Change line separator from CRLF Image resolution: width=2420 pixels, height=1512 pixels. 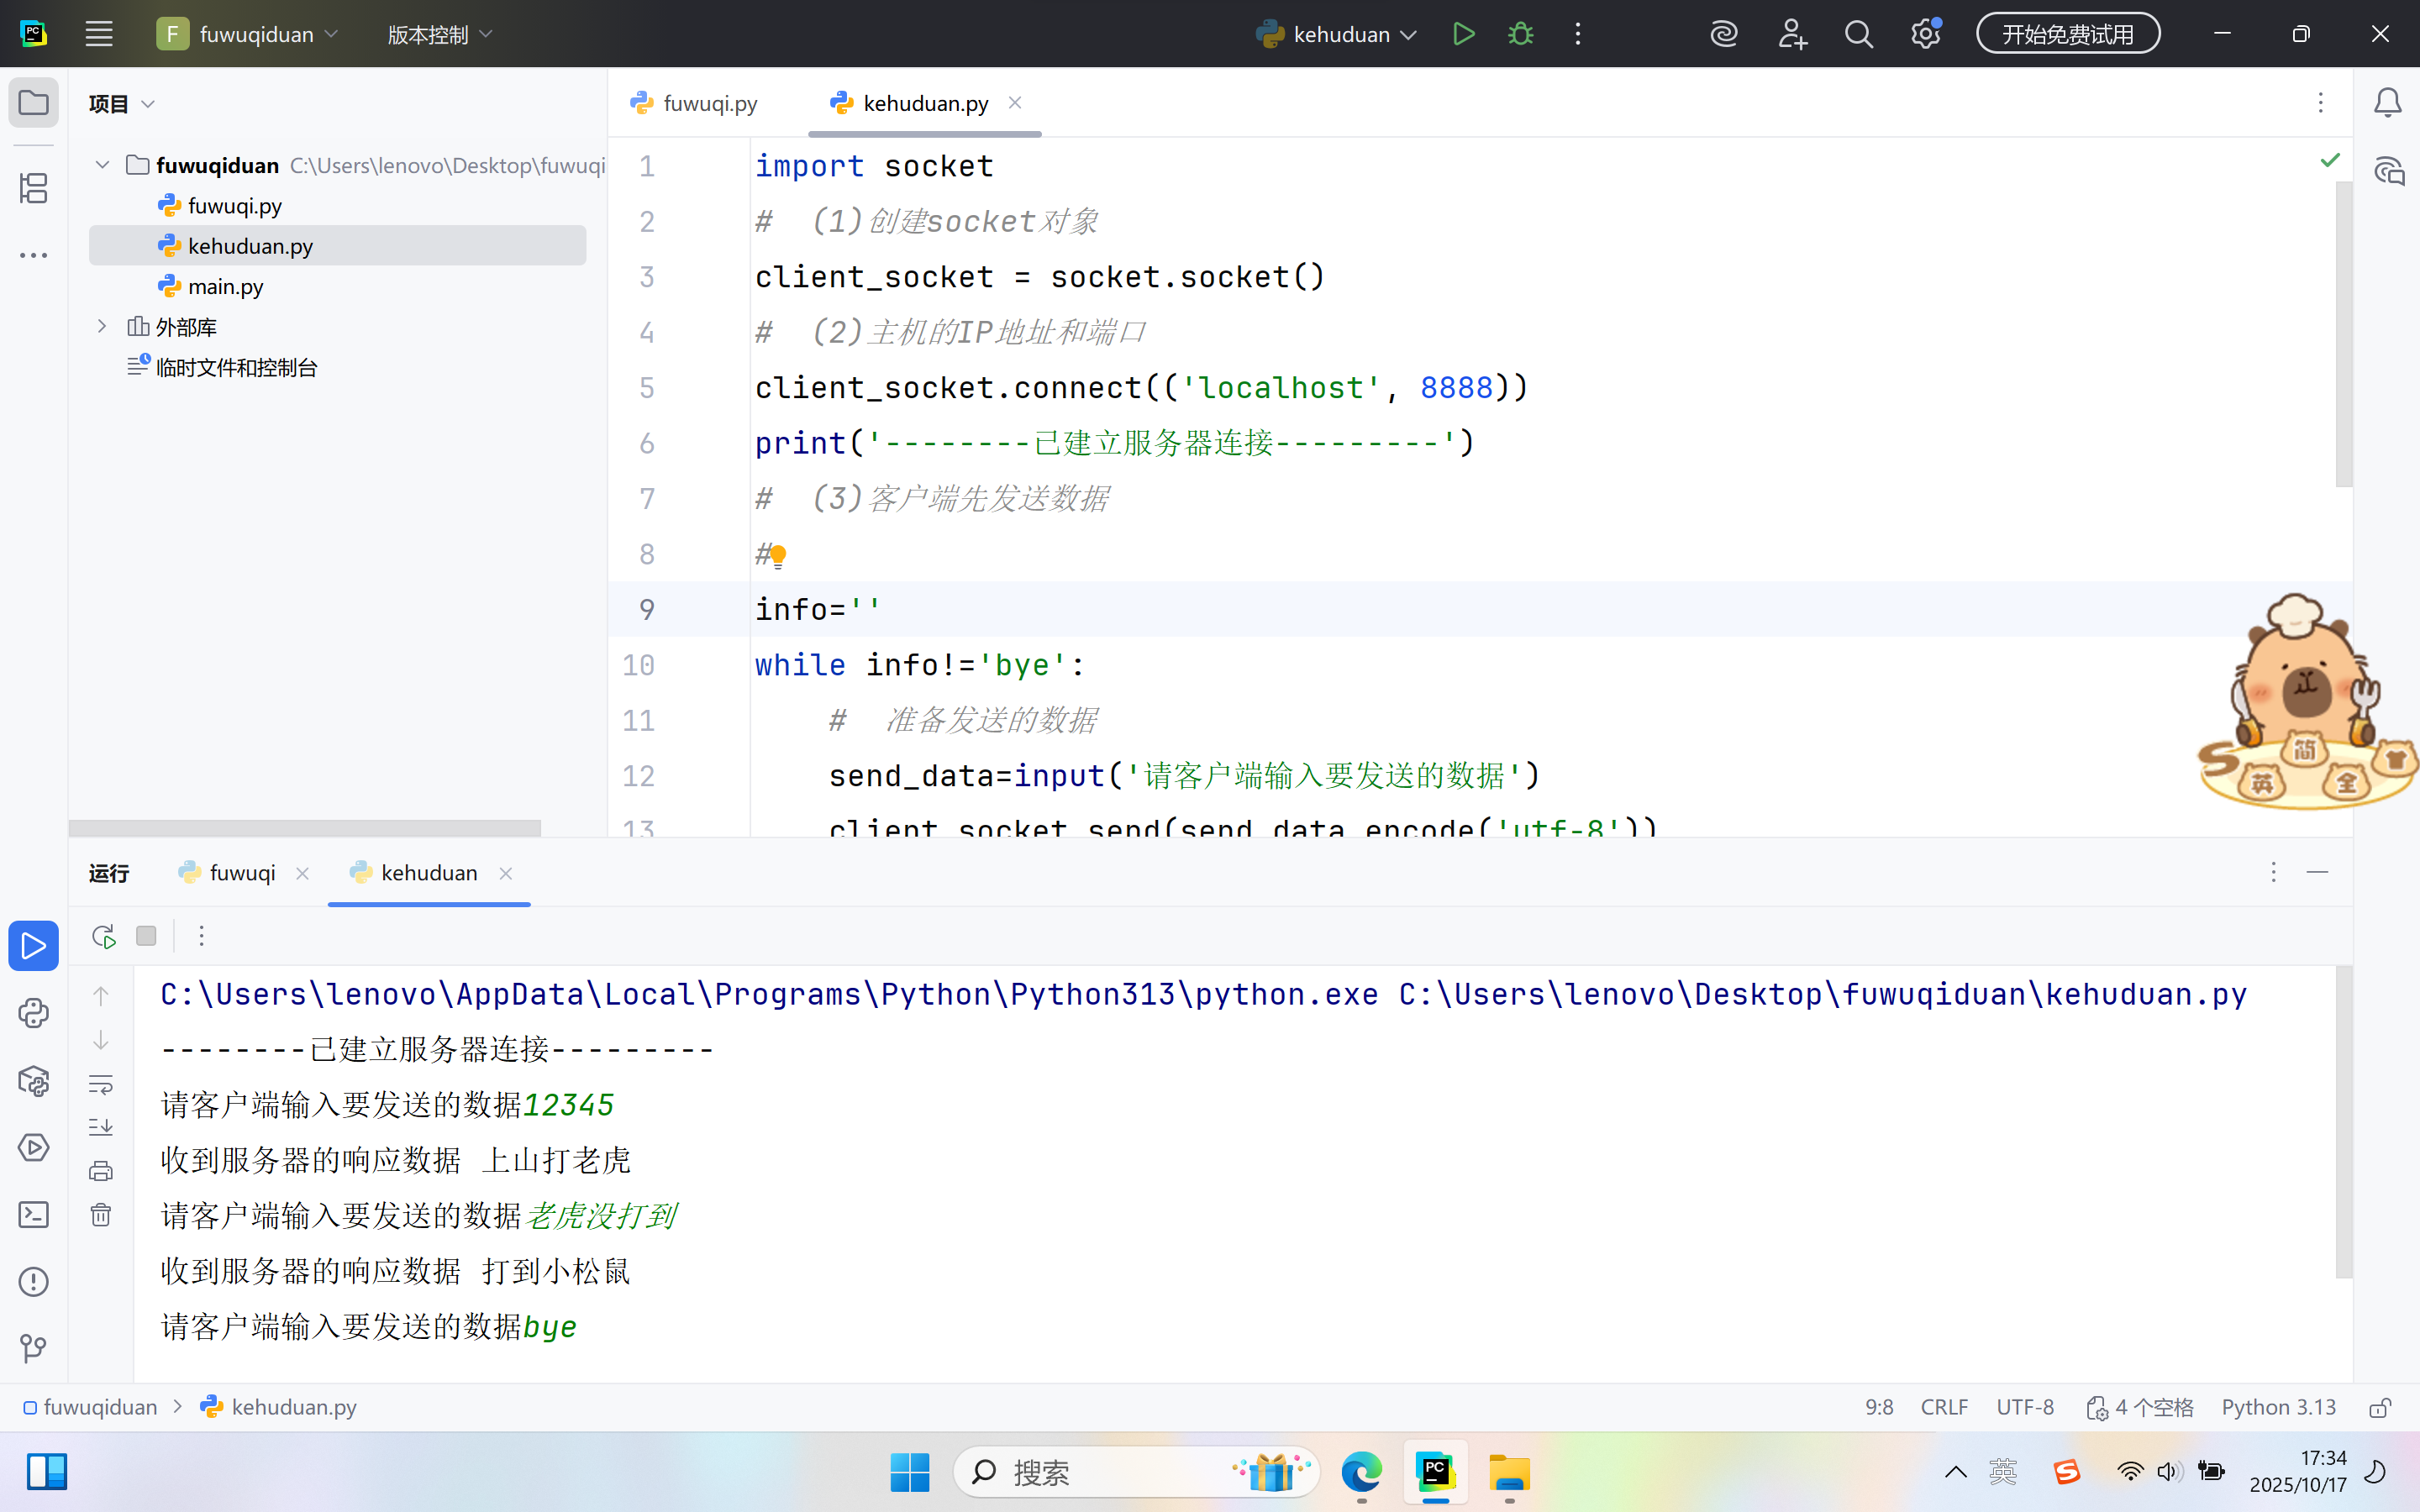tap(1943, 1406)
